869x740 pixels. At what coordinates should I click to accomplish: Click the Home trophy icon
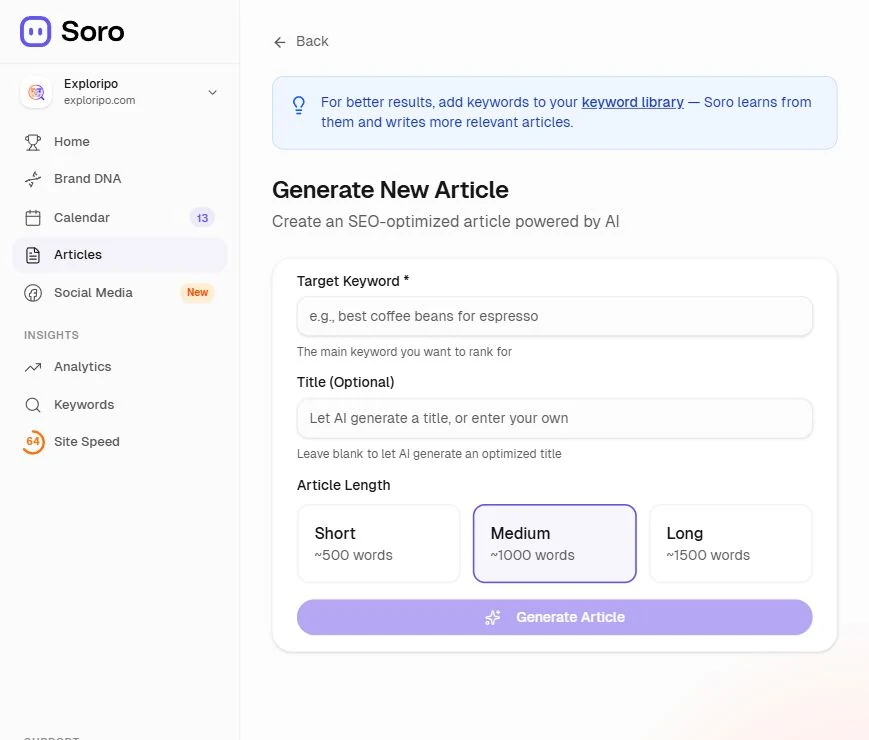tap(33, 142)
